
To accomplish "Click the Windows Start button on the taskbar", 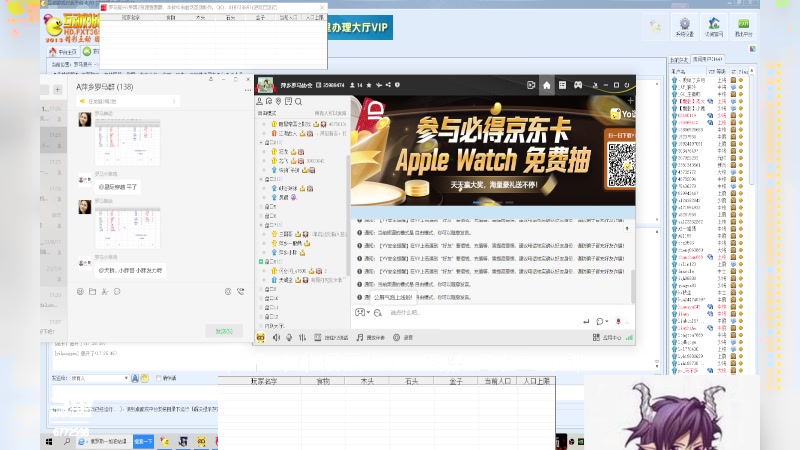I will coord(49,441).
